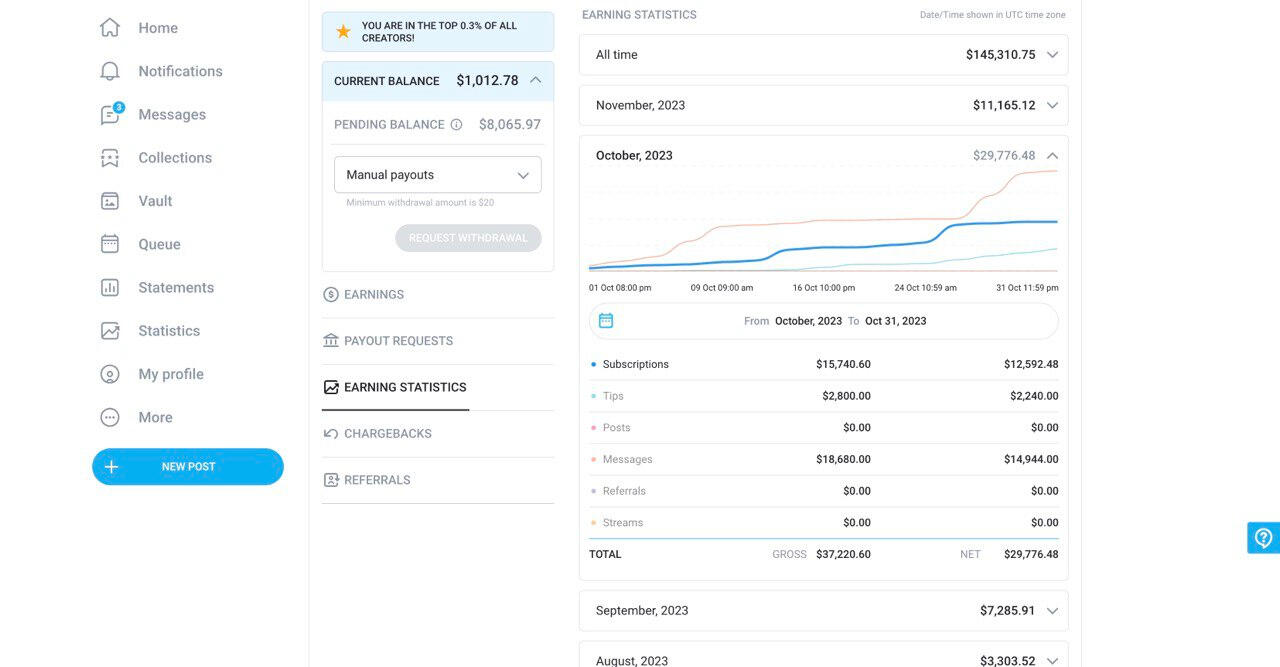
Task: Click the October date range field
Action: tap(835, 321)
